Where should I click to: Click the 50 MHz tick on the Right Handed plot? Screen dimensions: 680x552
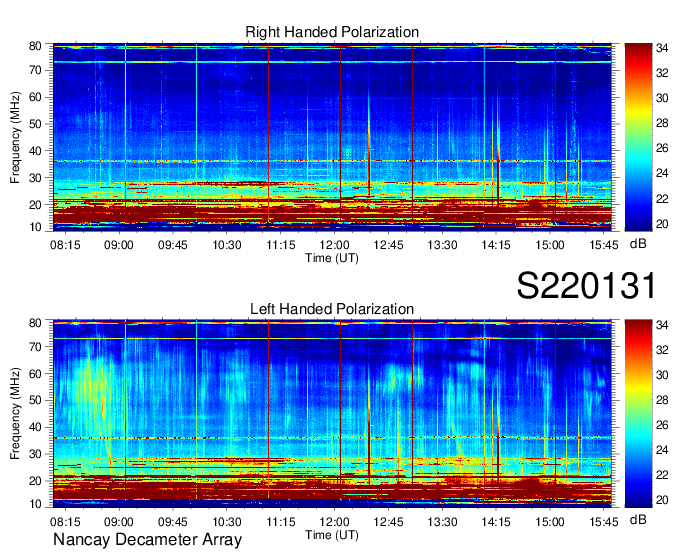[36, 124]
